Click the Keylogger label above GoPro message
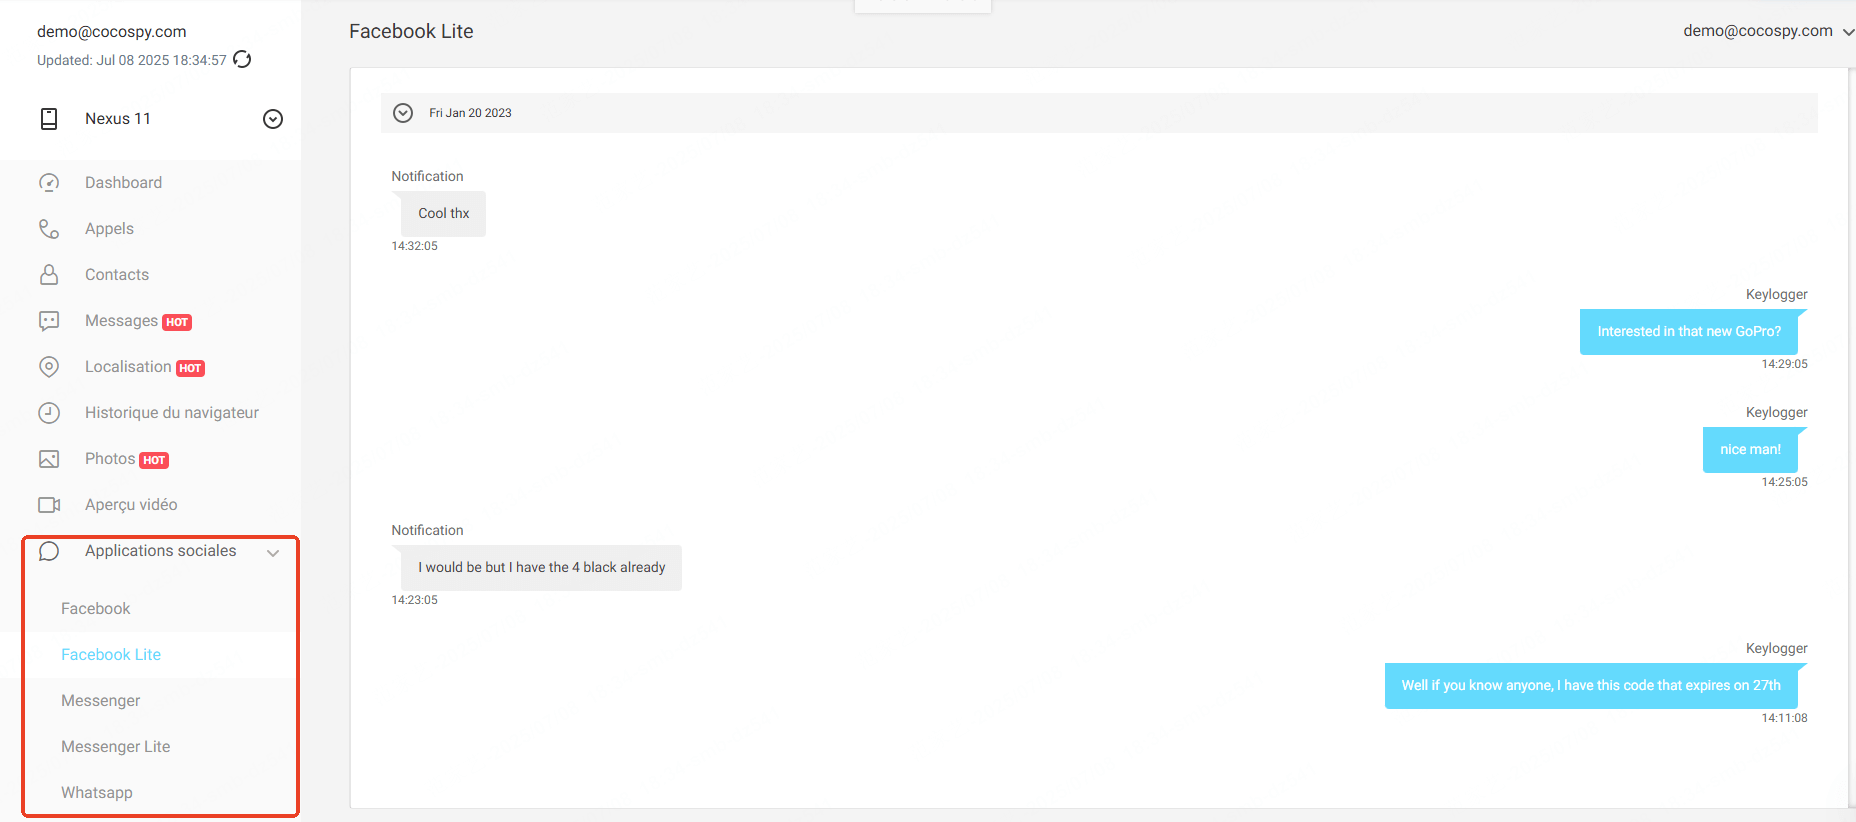The image size is (1856, 822). tap(1777, 295)
